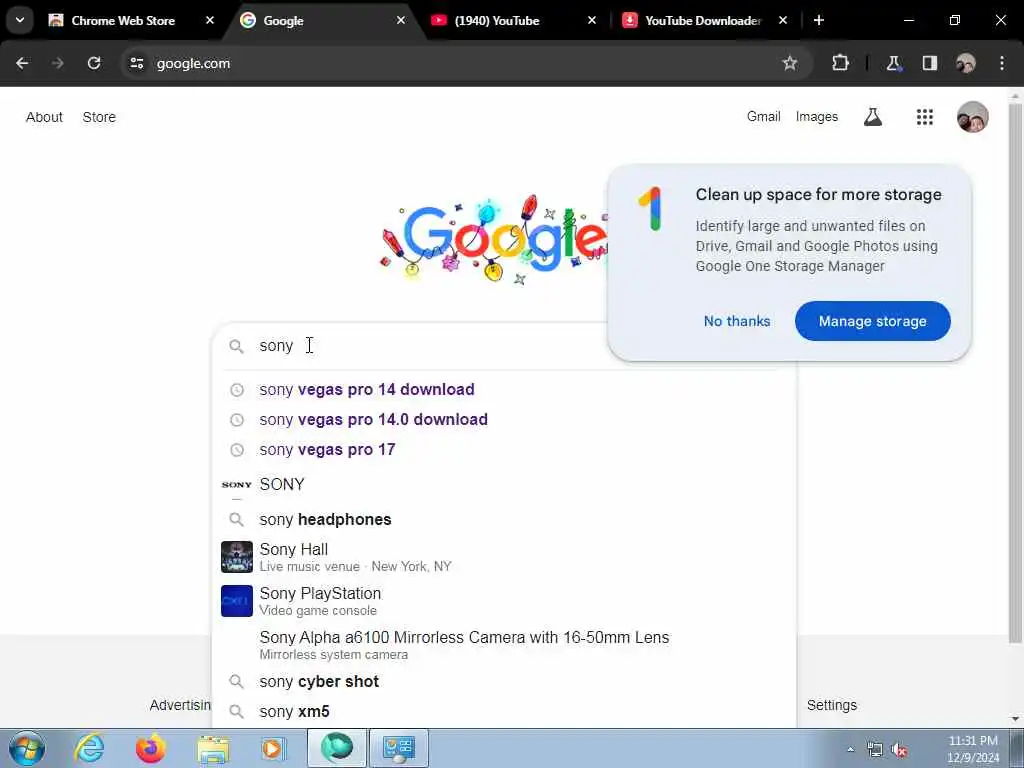Select suggestion sony cyber shot
This screenshot has width=1024, height=768.
point(504,681)
